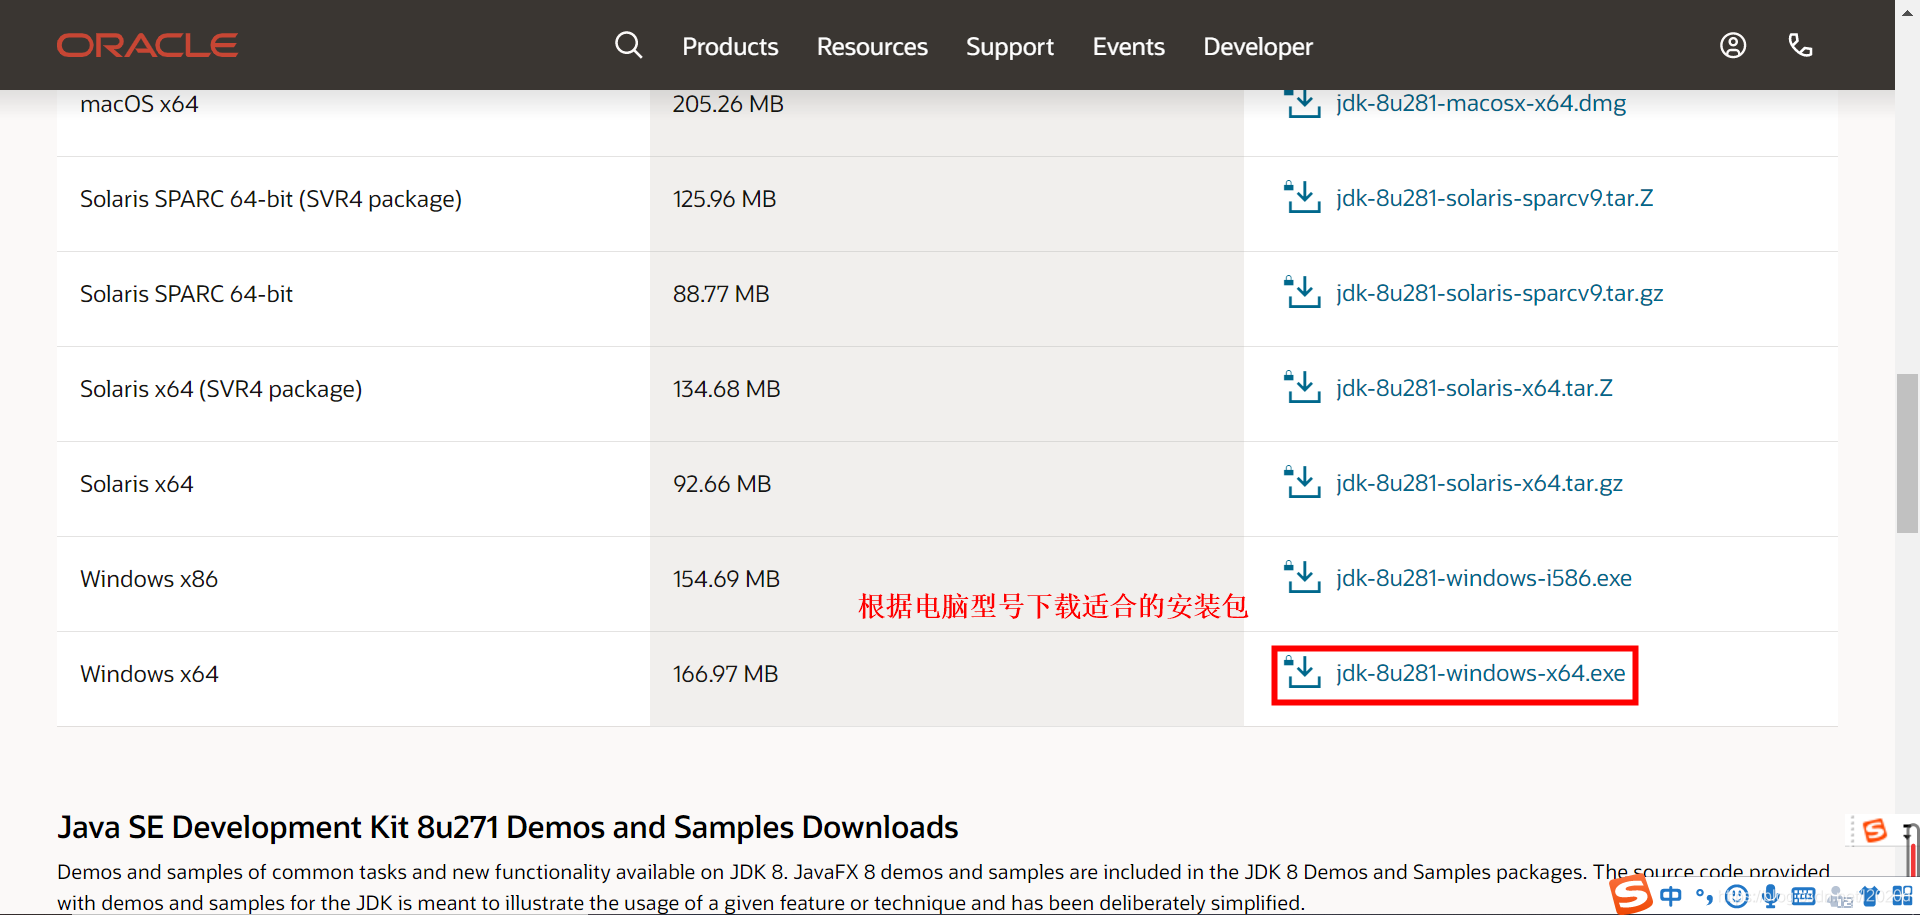The image size is (1920, 915).
Task: Open the site search magnifier
Action: [x=628, y=45]
